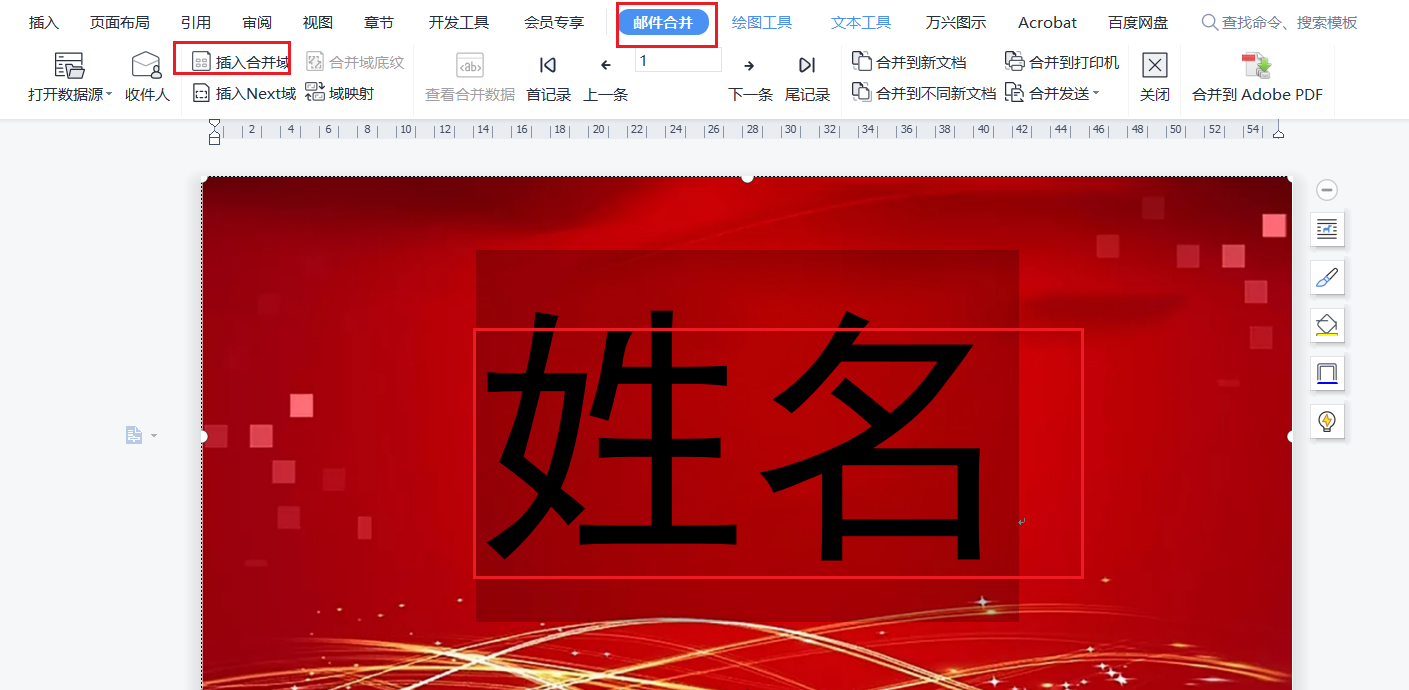Click 合并到新文档 merge to new document

909,62
